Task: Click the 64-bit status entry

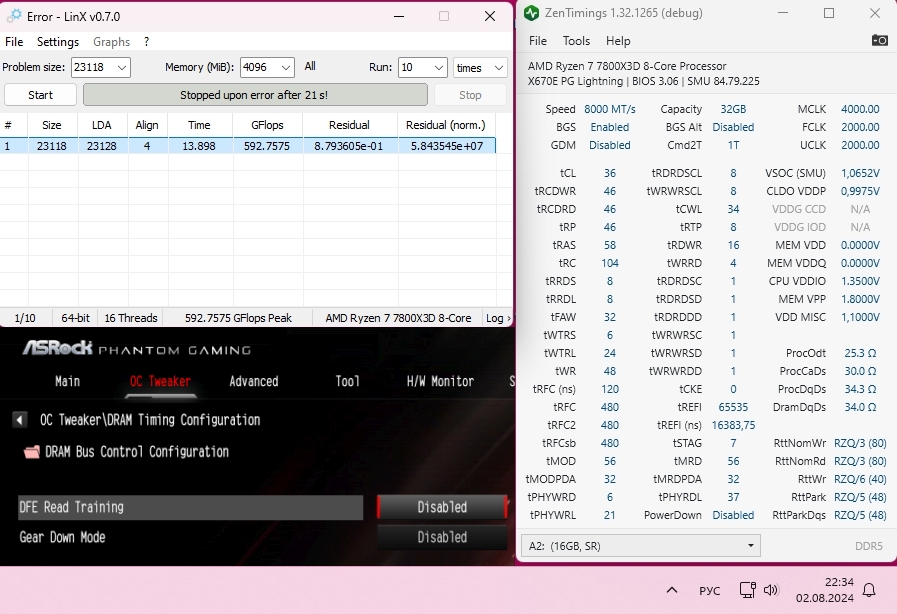Action: click(x=76, y=318)
